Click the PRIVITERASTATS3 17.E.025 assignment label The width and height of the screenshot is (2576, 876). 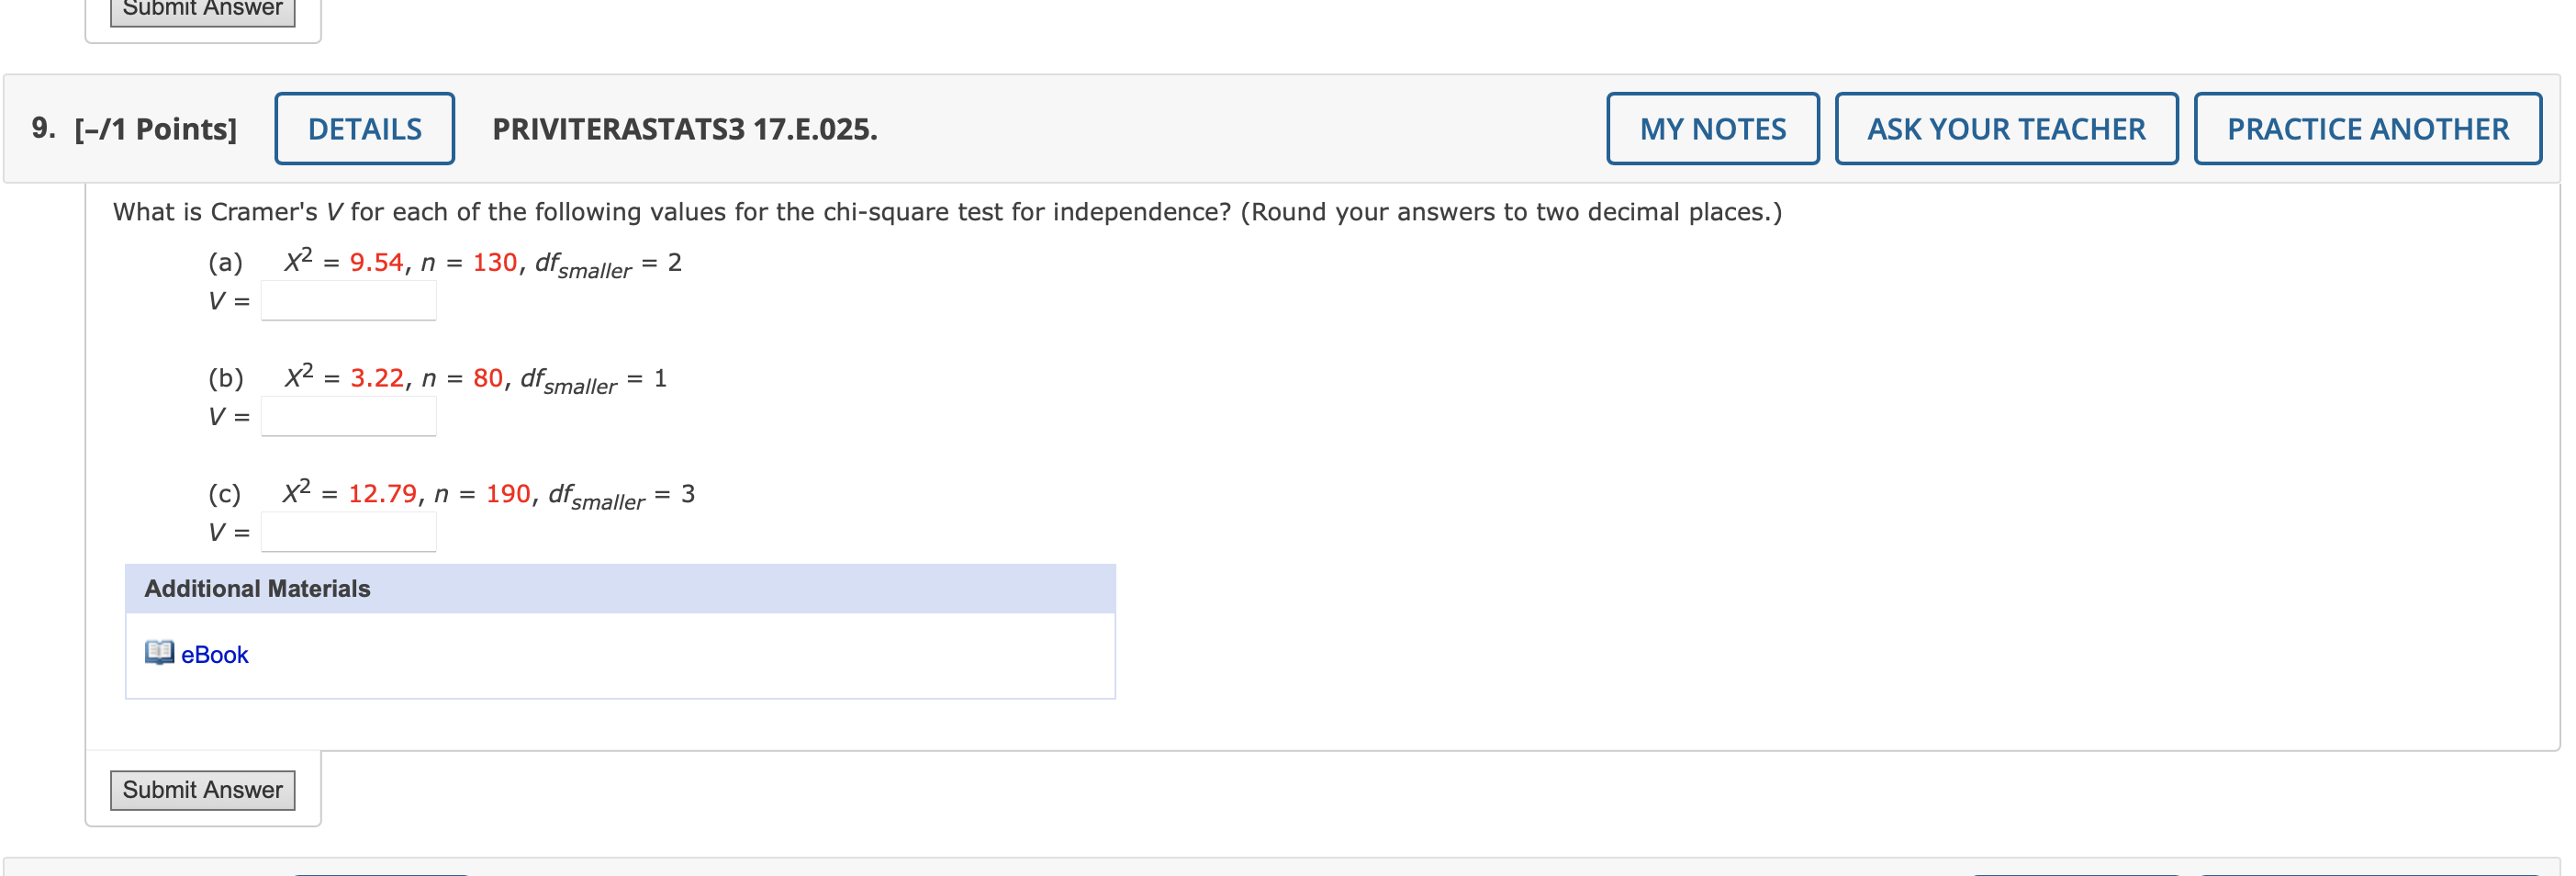[x=683, y=128]
